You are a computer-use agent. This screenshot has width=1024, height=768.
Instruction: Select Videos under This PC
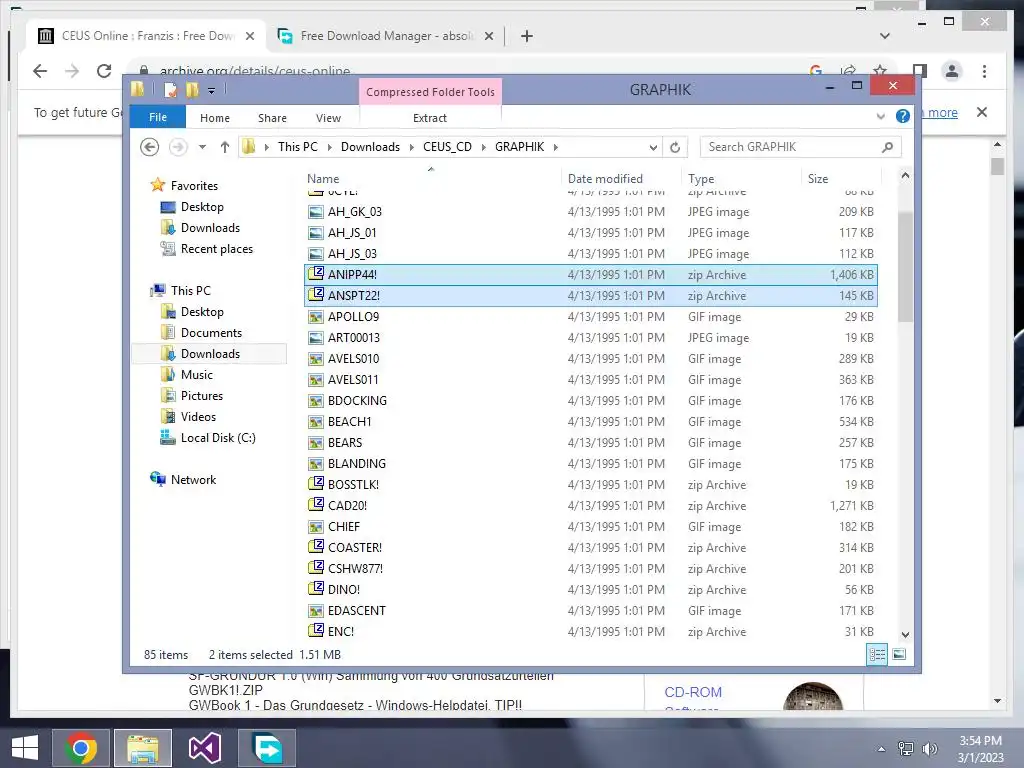coord(198,417)
